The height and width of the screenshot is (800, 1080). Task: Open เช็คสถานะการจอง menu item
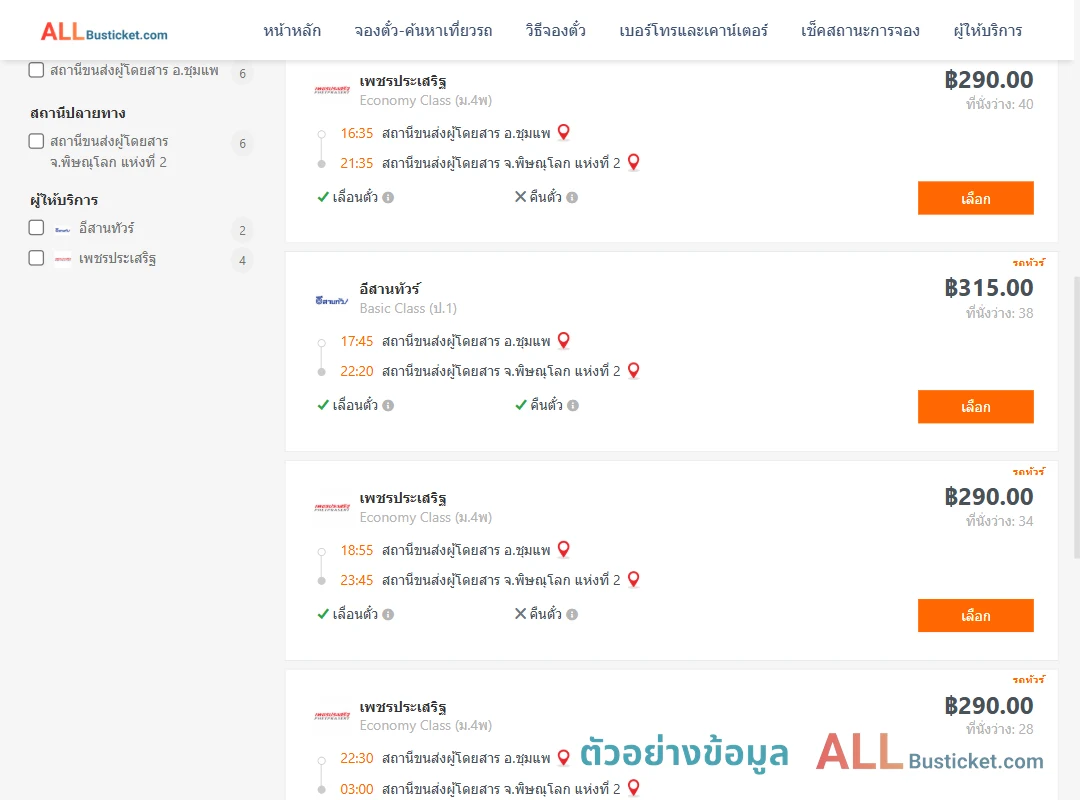[860, 30]
